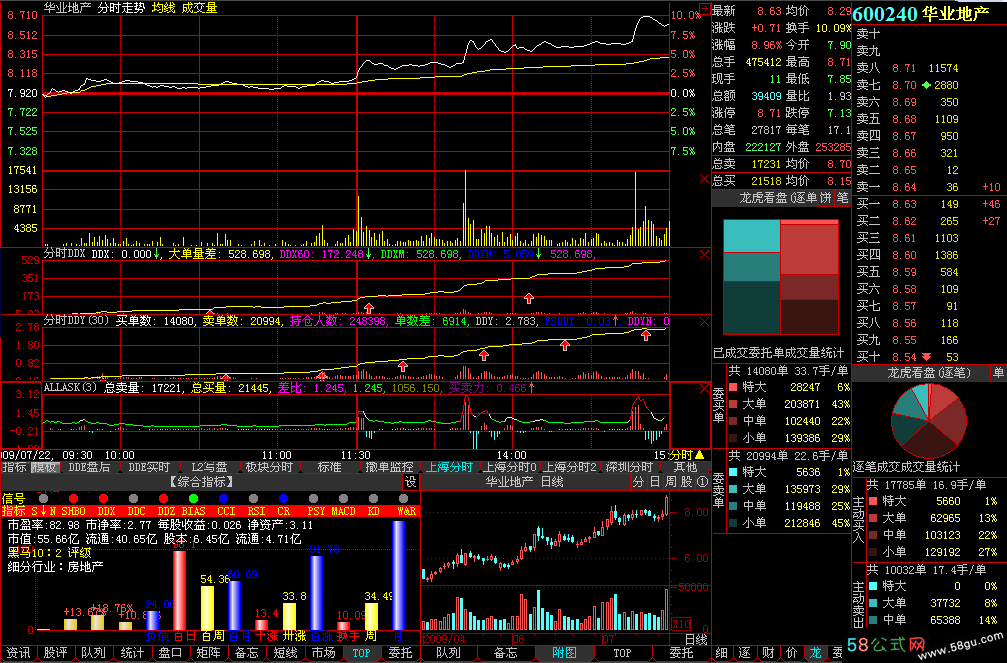This screenshot has width=1007, height=663.
Task: Click the circled 1 icon in 日线 header
Action: 703,482
